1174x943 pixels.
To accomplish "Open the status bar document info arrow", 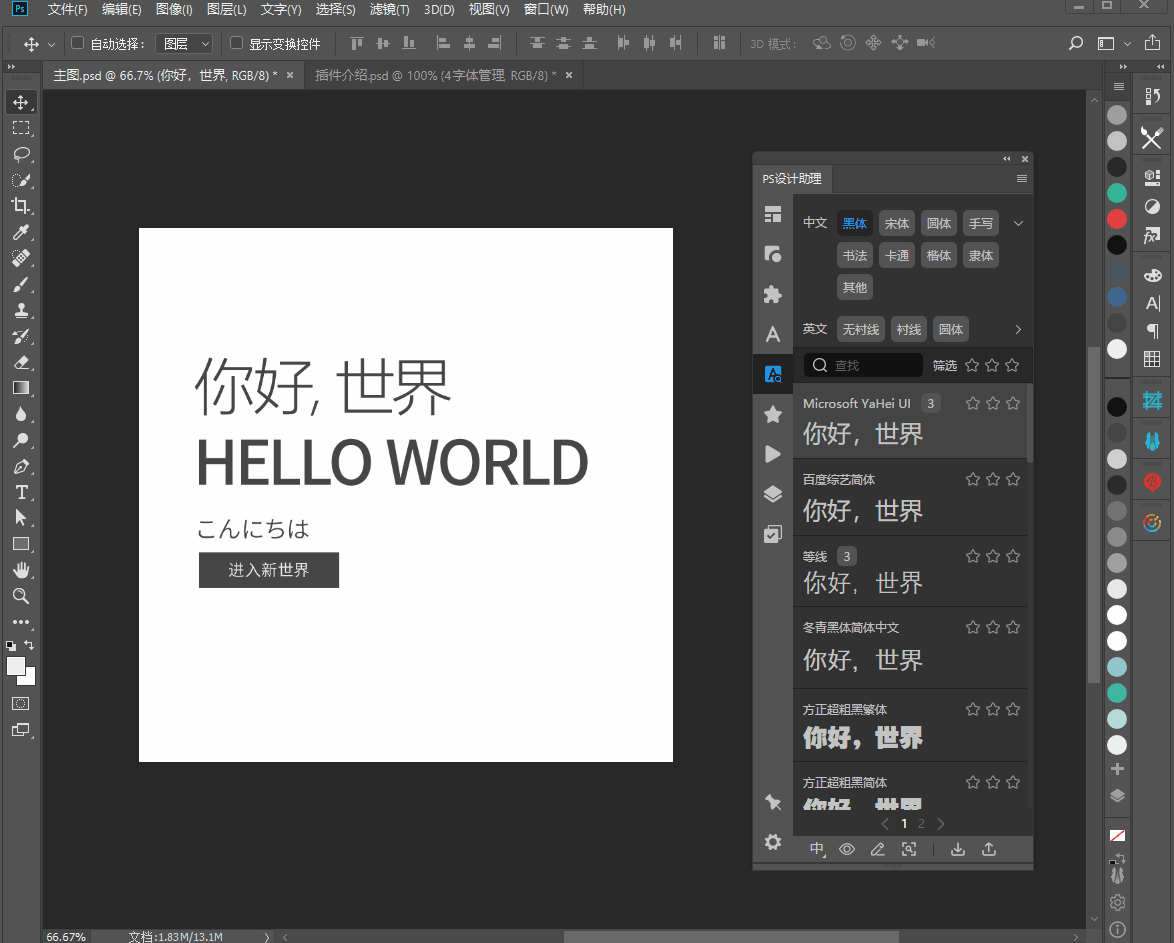I will point(267,937).
